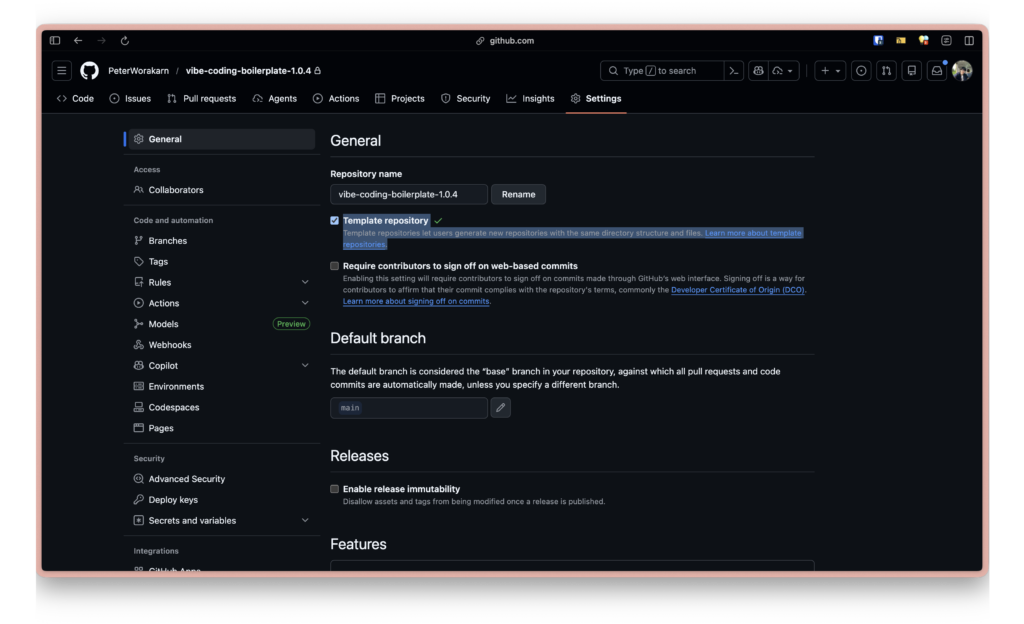Enable require contributors to sign off on commits

335,265
